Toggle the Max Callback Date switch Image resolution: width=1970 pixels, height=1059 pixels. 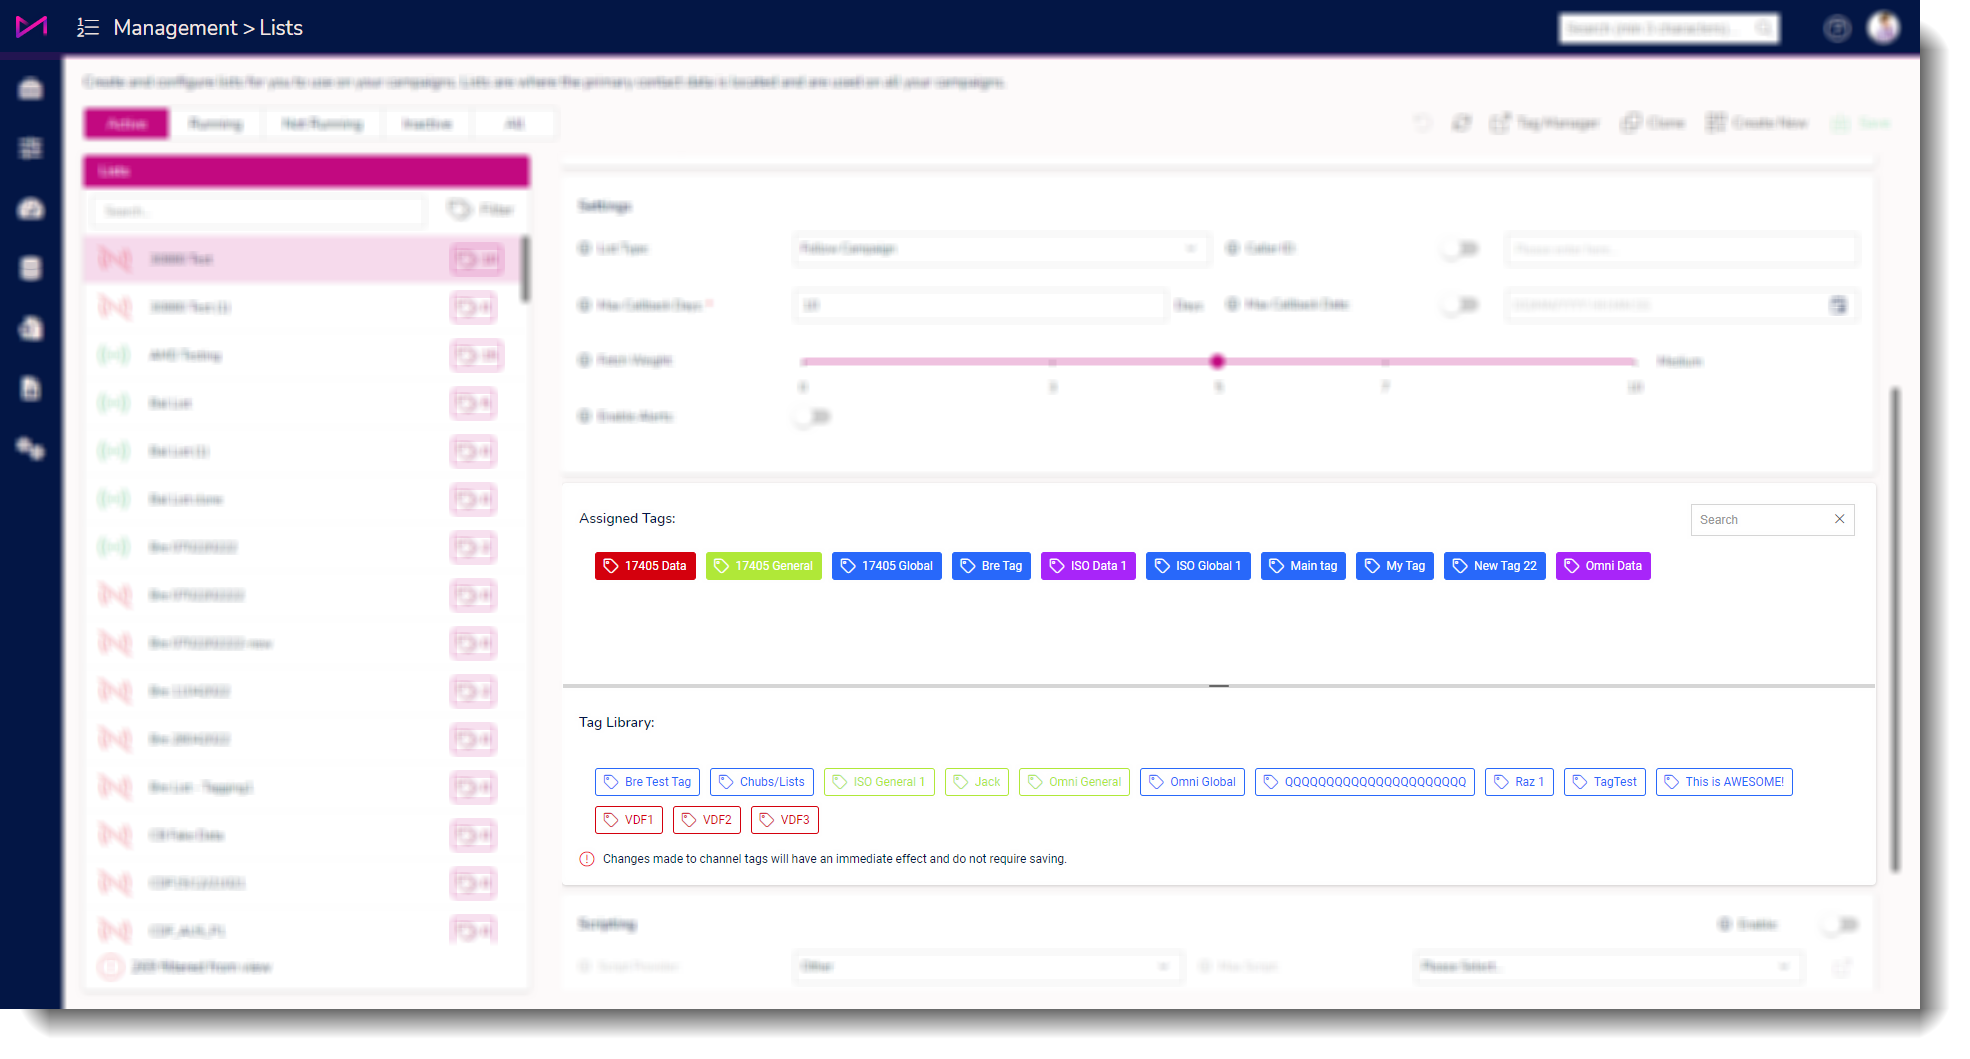[1461, 304]
